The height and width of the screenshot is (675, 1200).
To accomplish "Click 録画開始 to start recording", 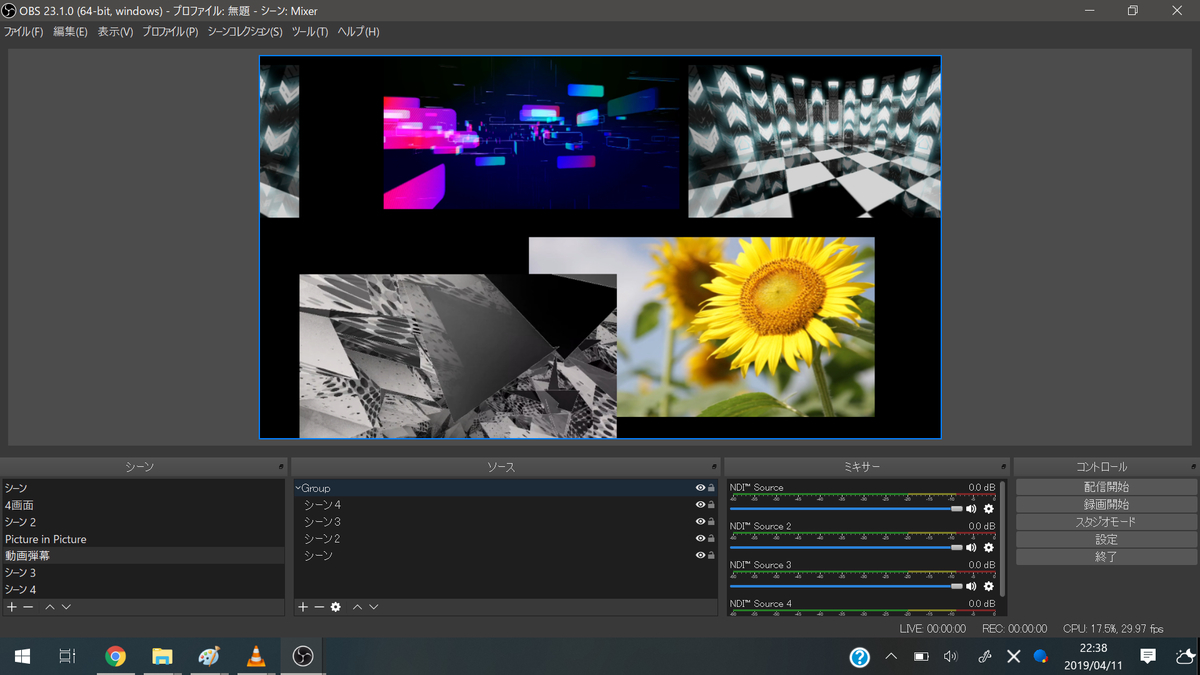I will [x=1106, y=505].
